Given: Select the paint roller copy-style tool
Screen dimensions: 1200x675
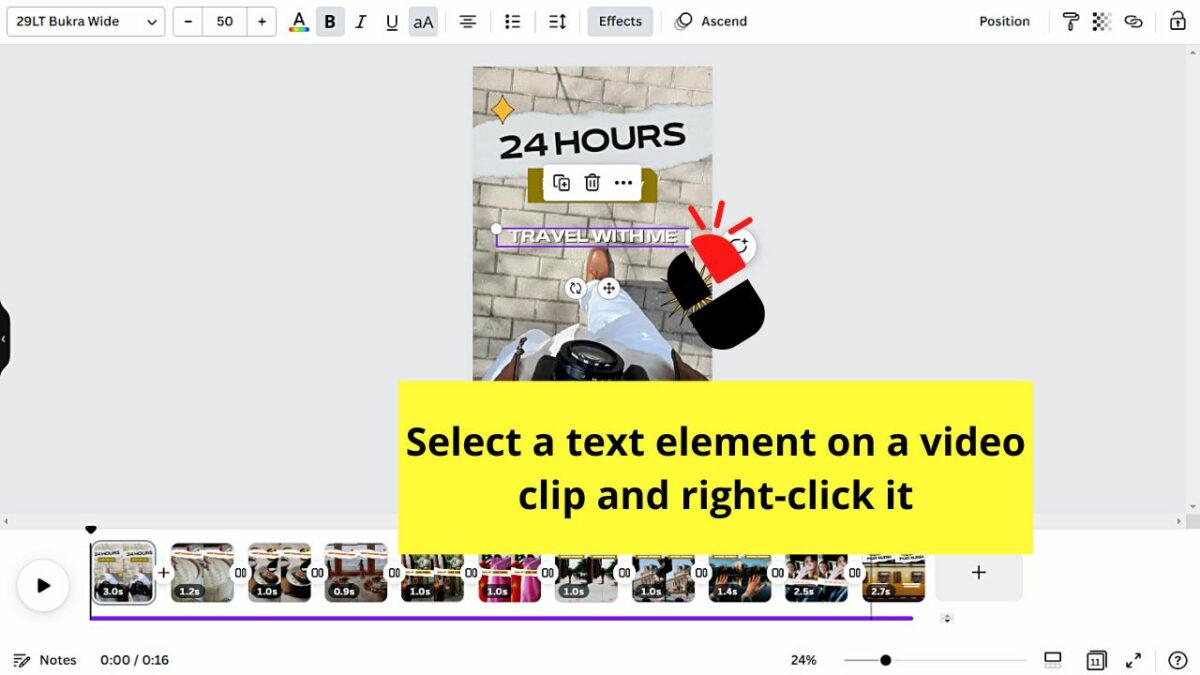Looking at the screenshot, I should [1071, 21].
